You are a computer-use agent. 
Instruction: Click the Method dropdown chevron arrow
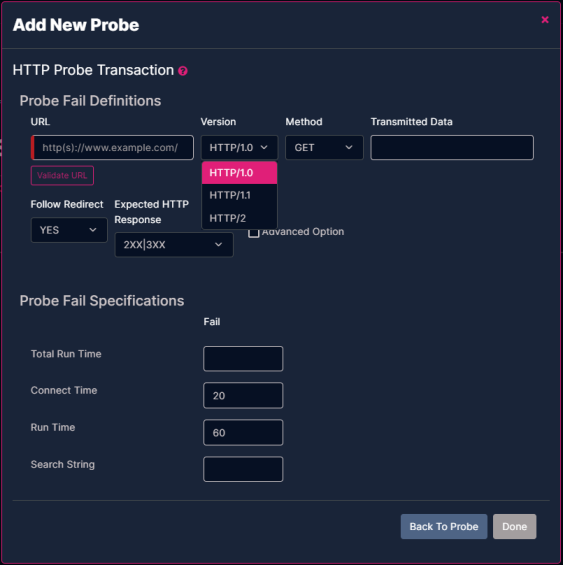pyautogui.click(x=349, y=147)
